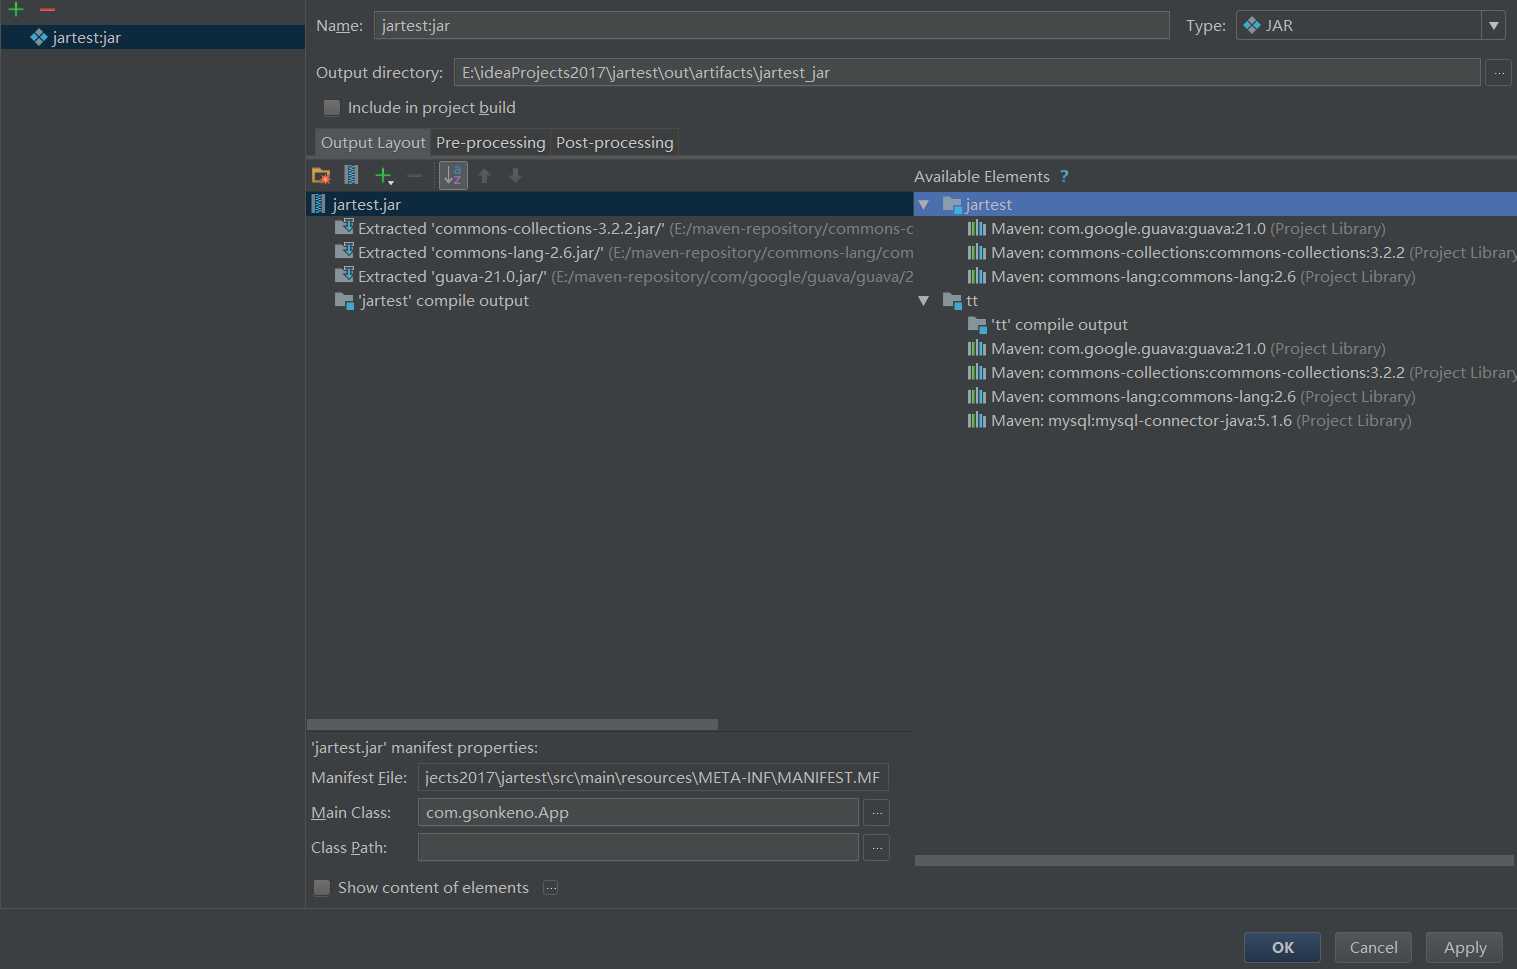The image size is (1517, 969).
Task: Click the Apply button
Action: (x=1465, y=947)
